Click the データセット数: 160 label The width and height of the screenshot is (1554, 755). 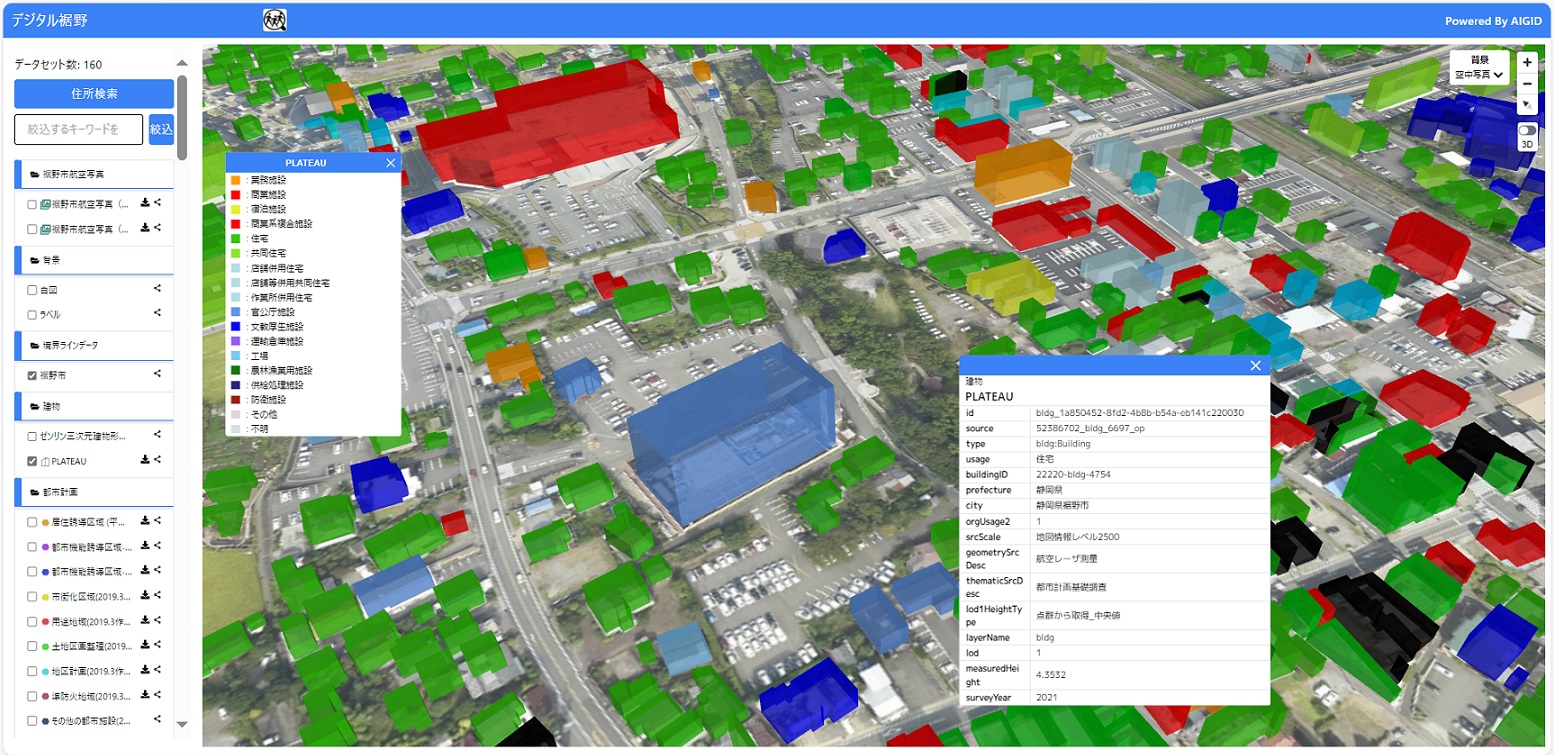click(x=58, y=64)
